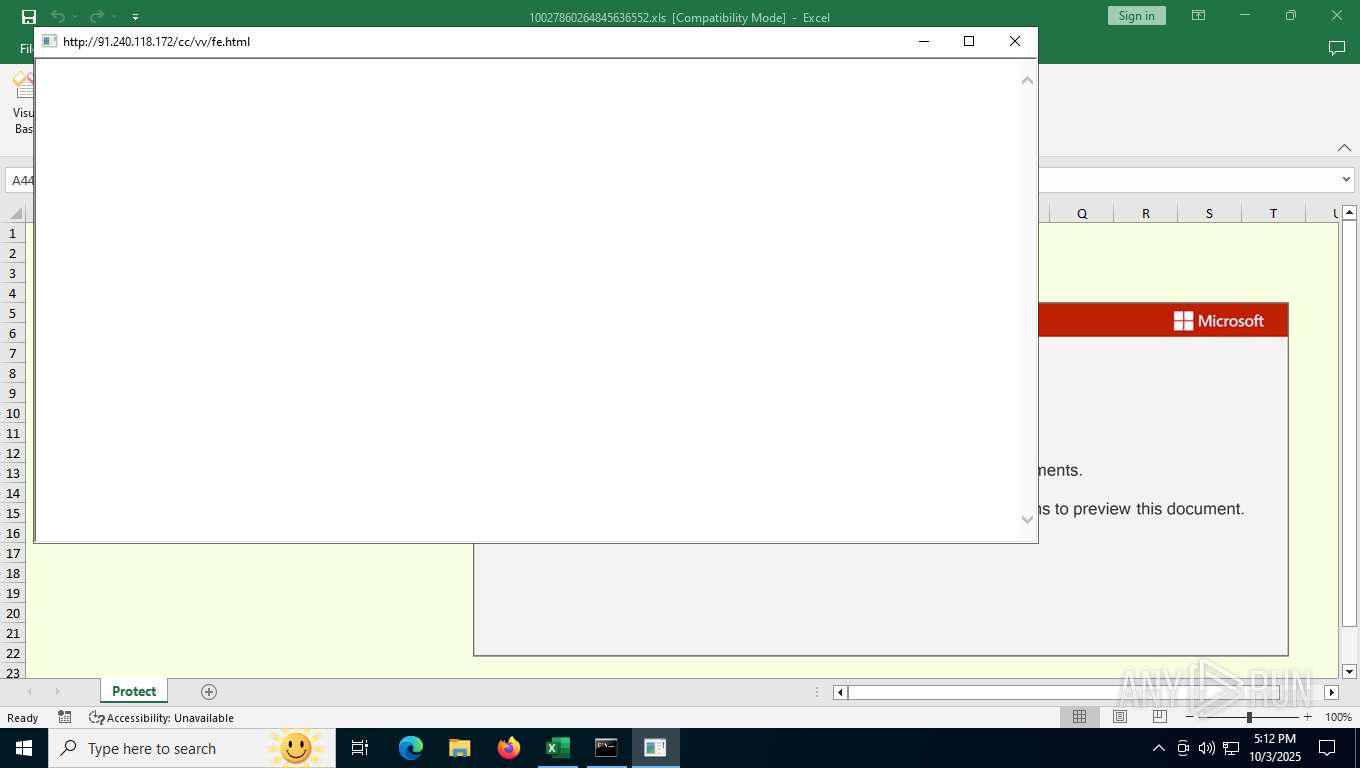
Task: Open the command prompt taskbar window
Action: click(606, 748)
